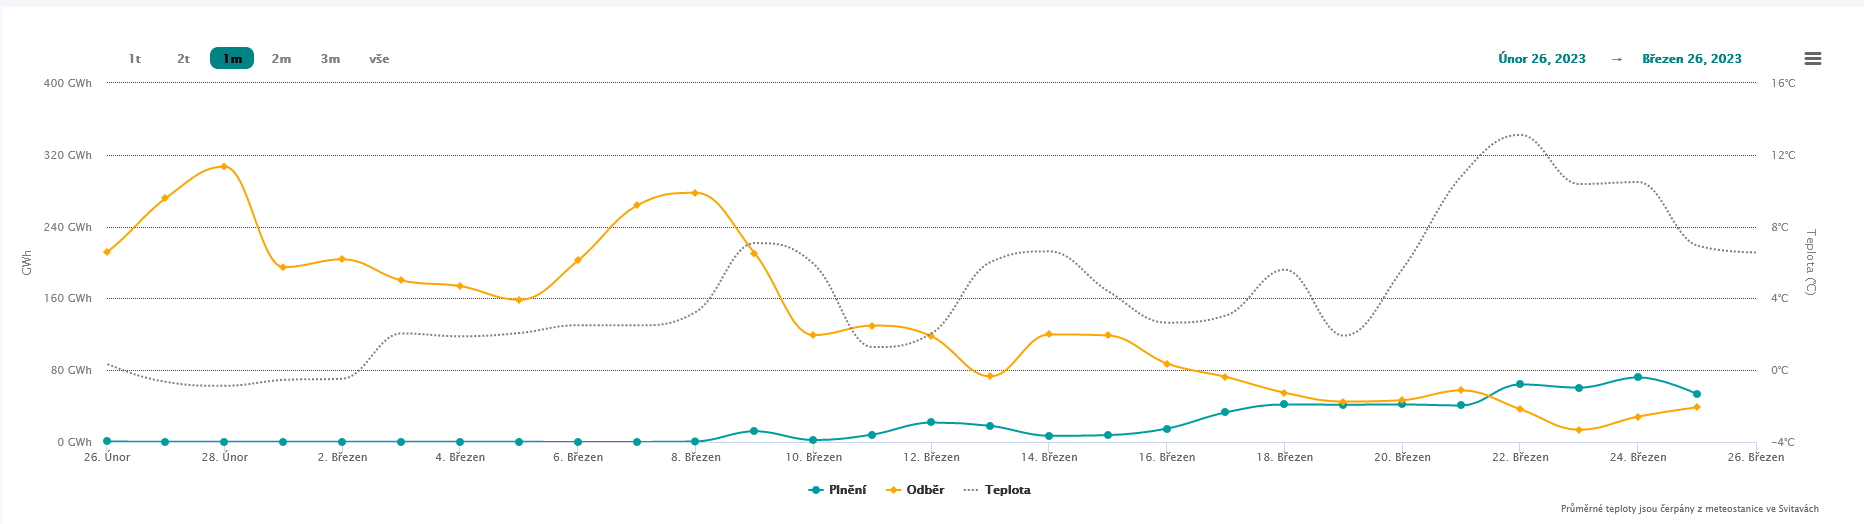1864x524 pixels.
Task: Select the 1m range tab
Action: click(x=232, y=59)
